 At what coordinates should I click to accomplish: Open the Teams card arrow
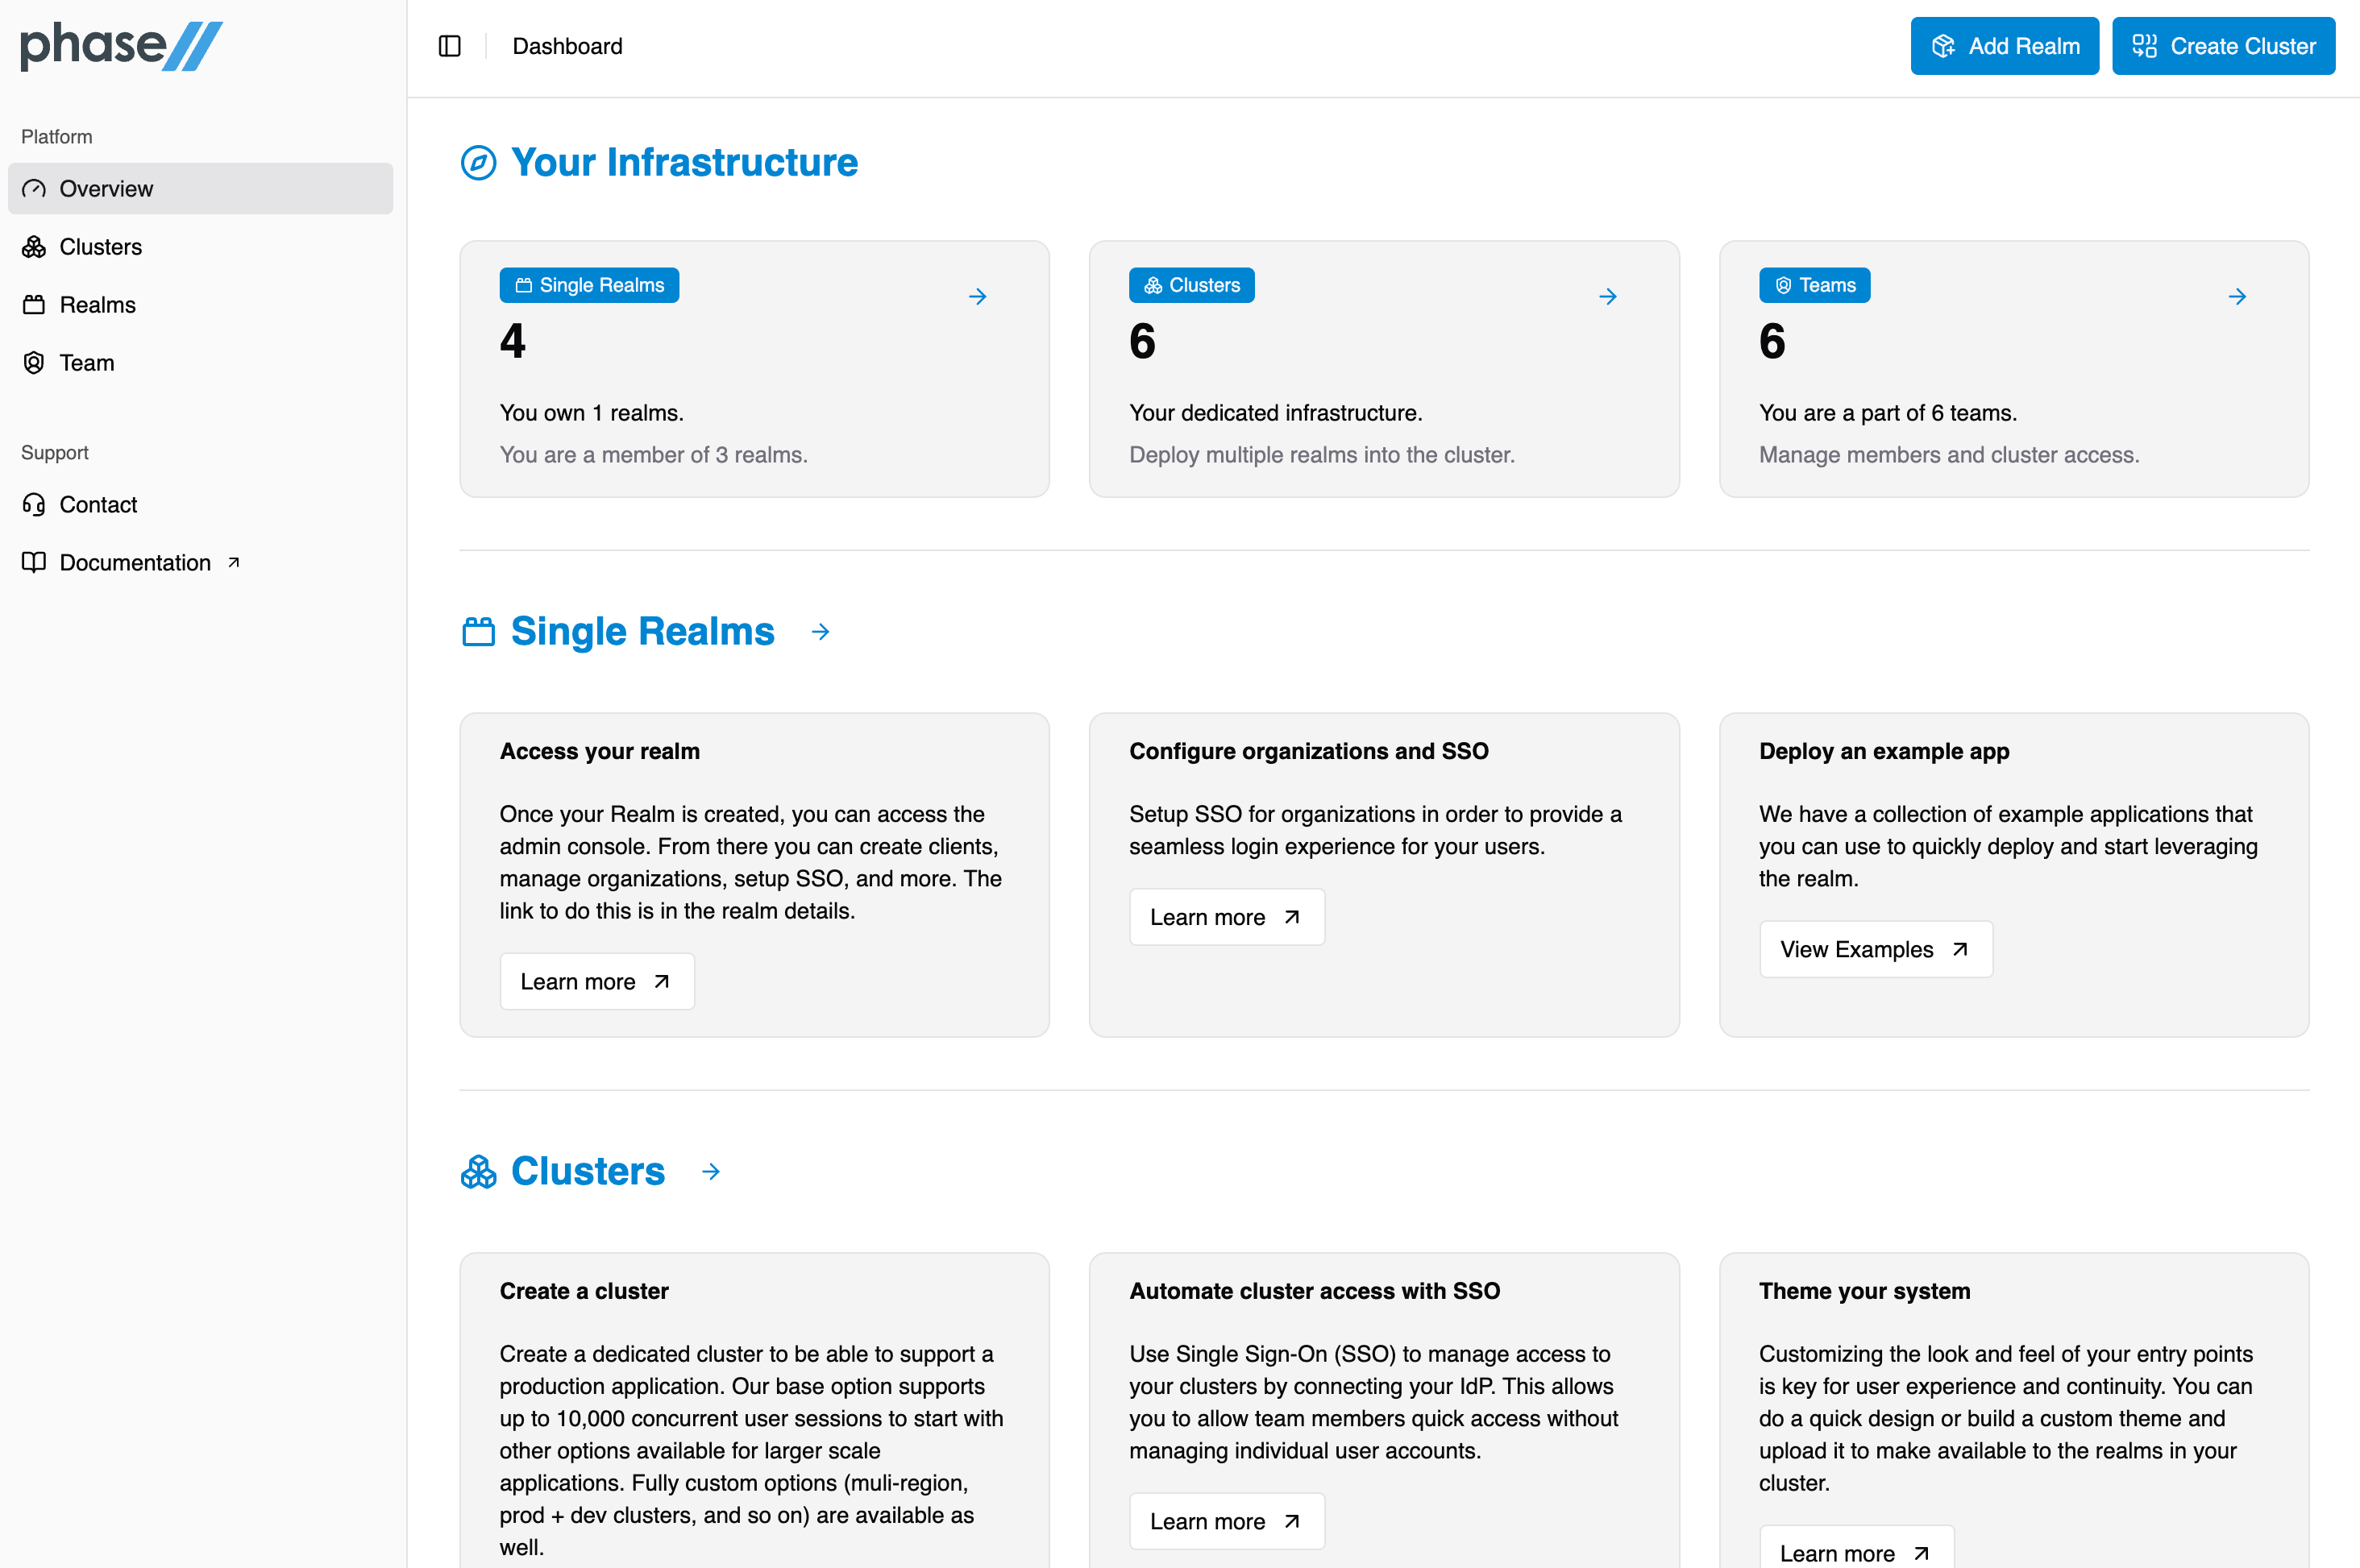point(2237,296)
